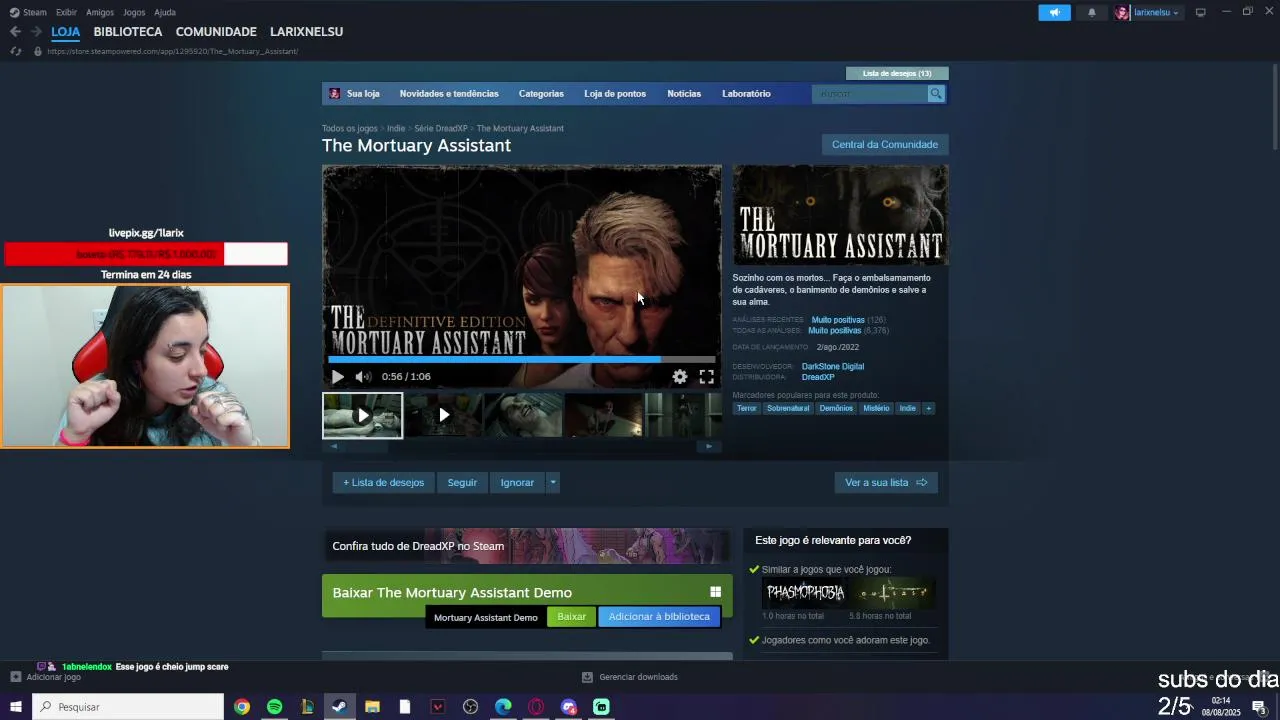Open Loja de pontos
The width and height of the screenshot is (1280, 720).
tap(615, 94)
